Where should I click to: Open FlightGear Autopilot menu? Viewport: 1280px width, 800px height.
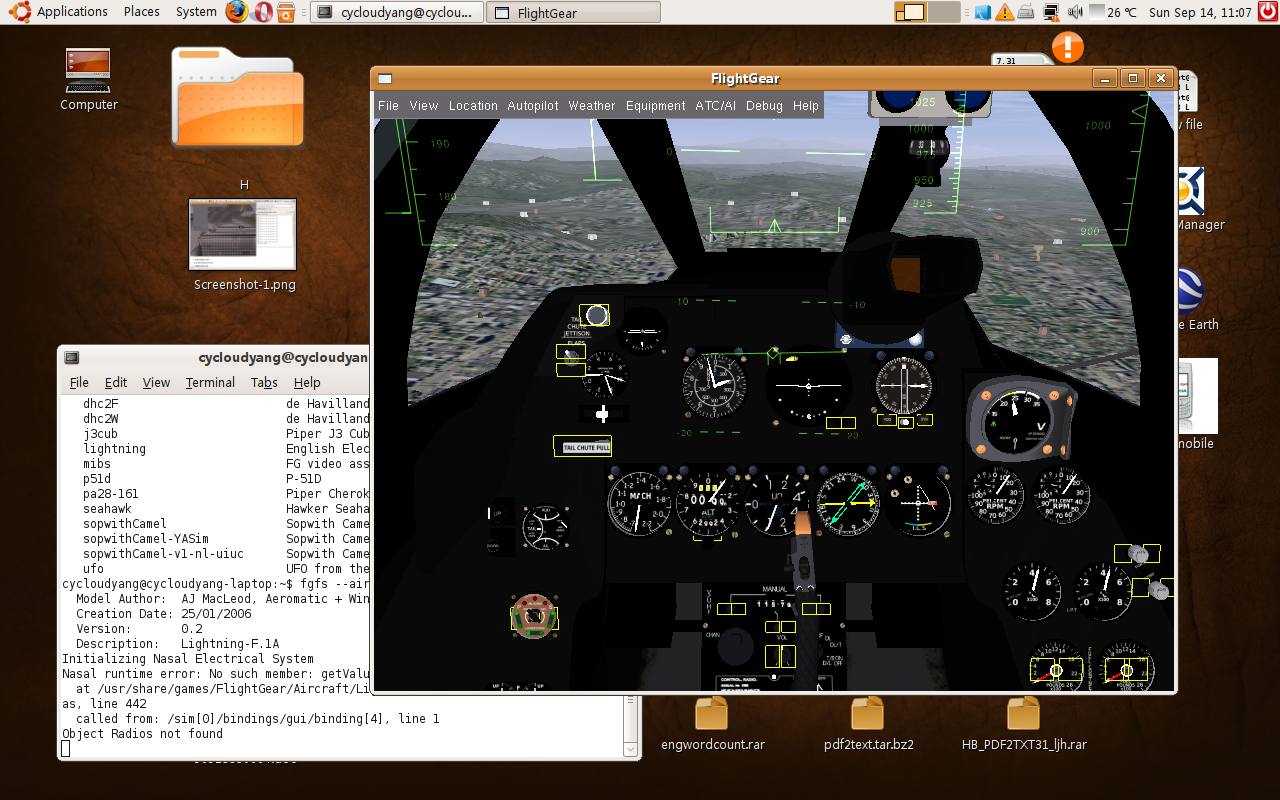tap(533, 105)
